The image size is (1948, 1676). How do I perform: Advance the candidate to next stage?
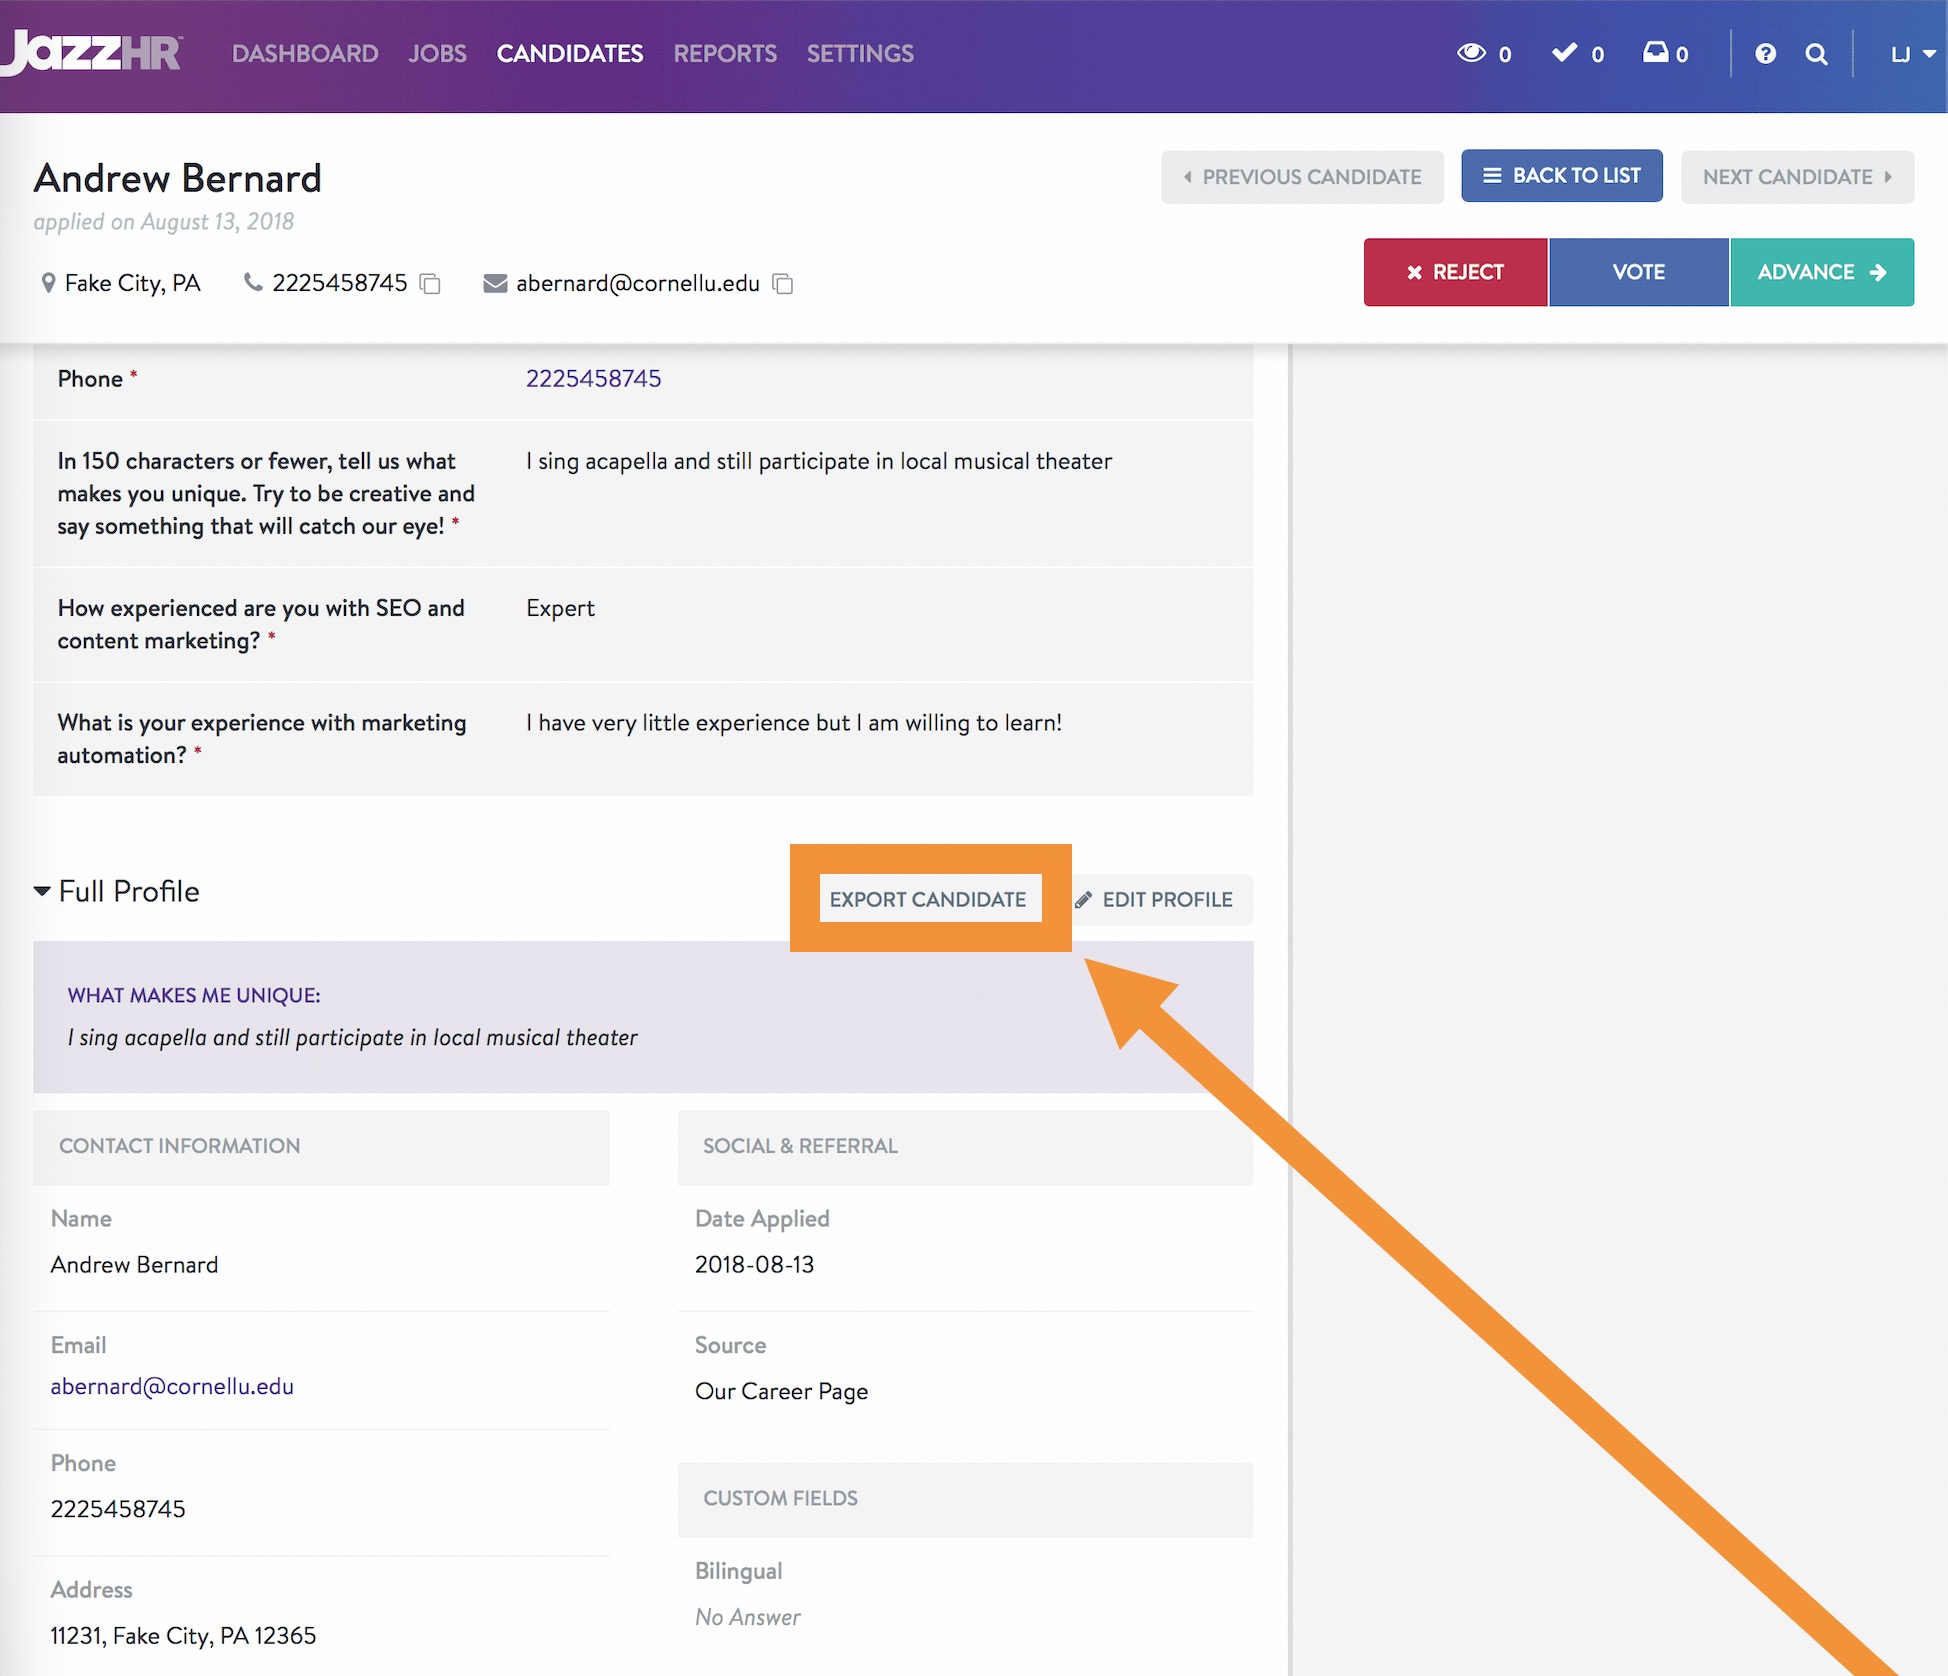coord(1821,272)
